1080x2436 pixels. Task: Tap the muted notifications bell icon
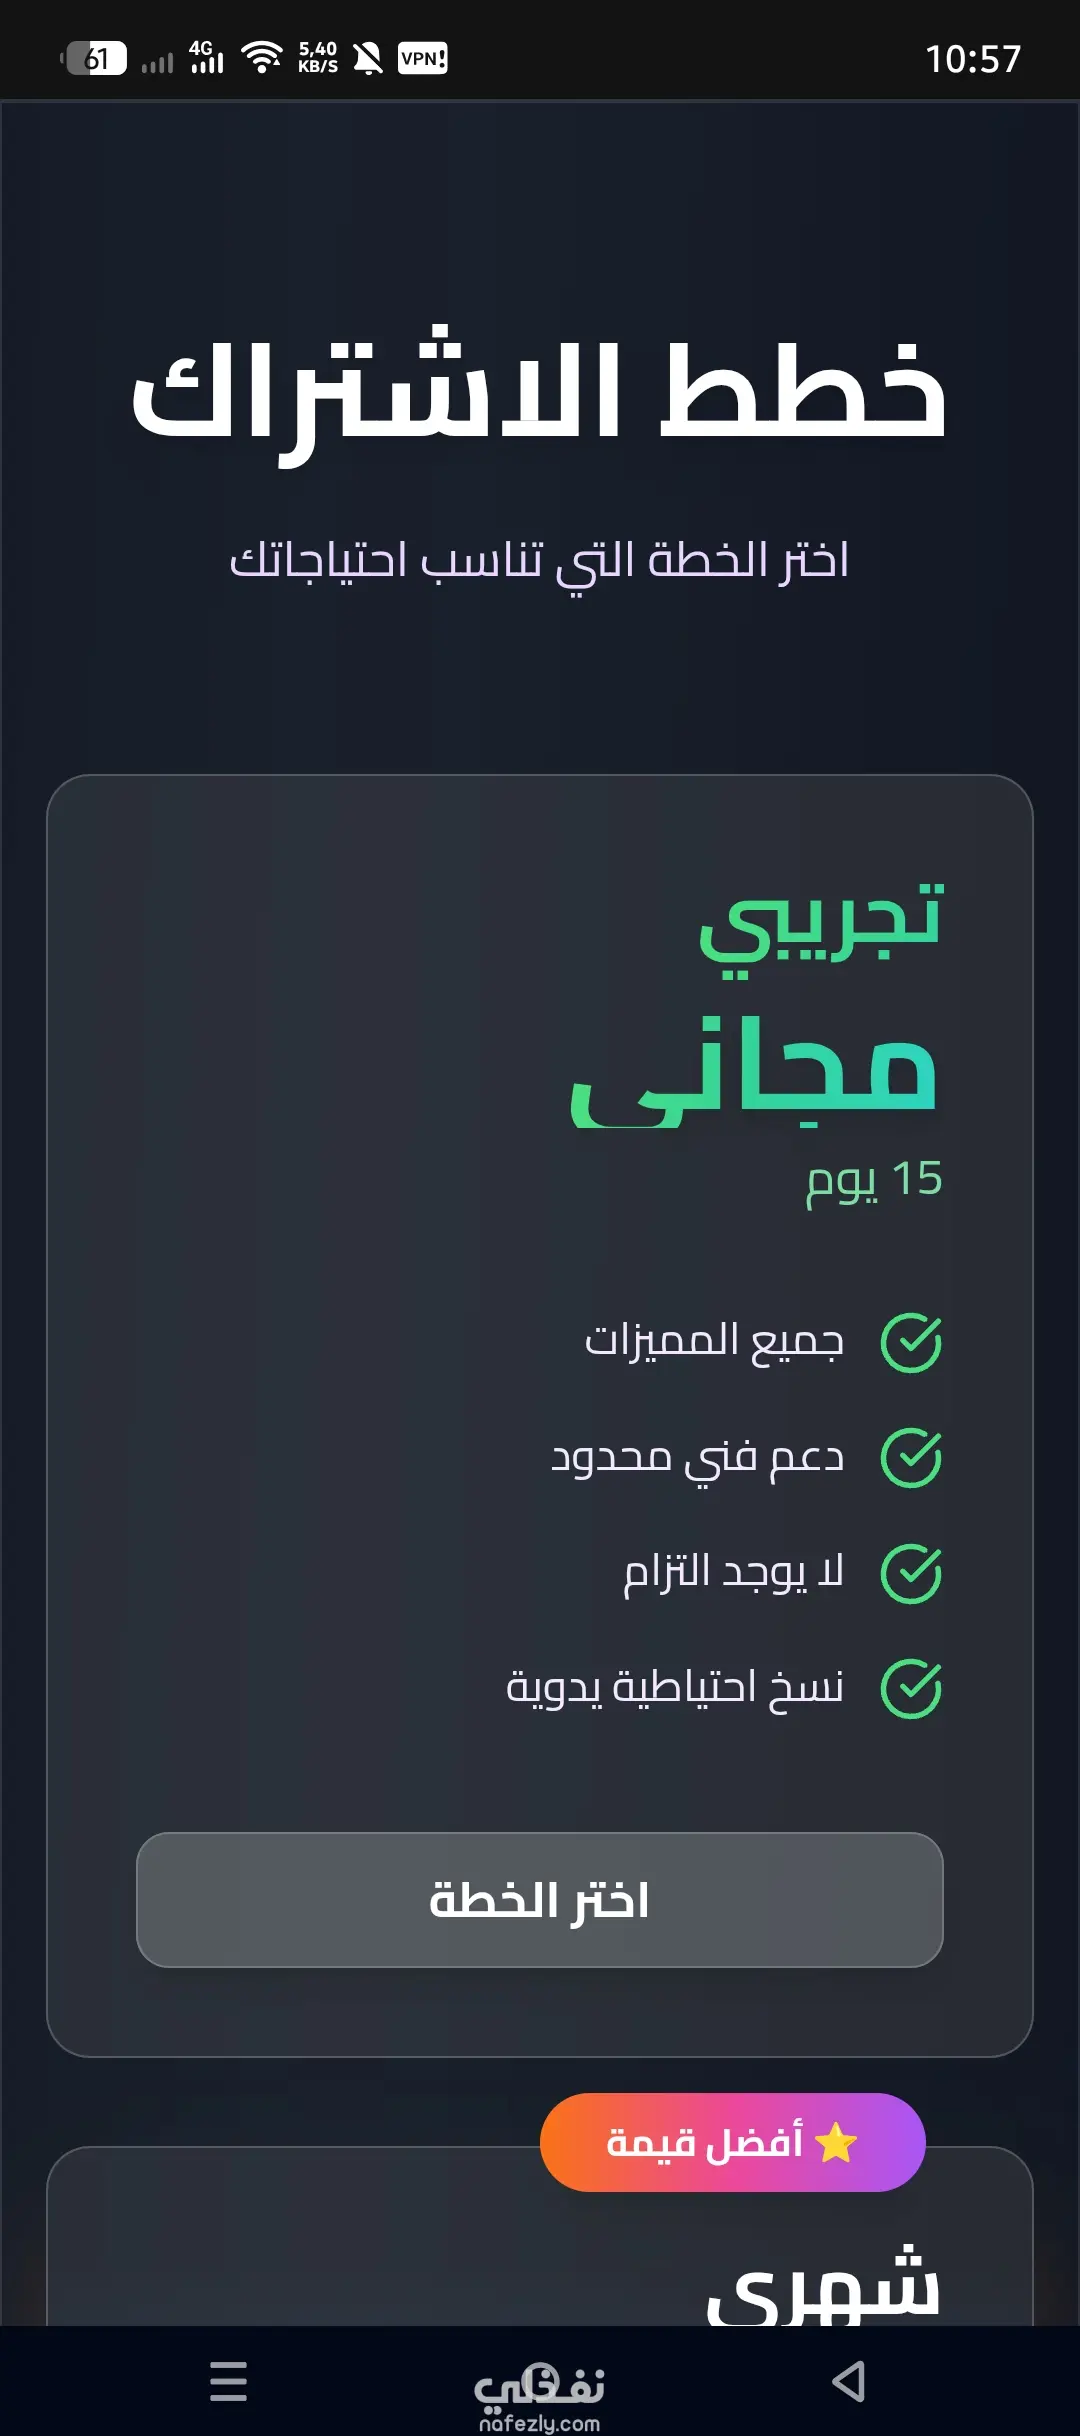click(x=368, y=59)
